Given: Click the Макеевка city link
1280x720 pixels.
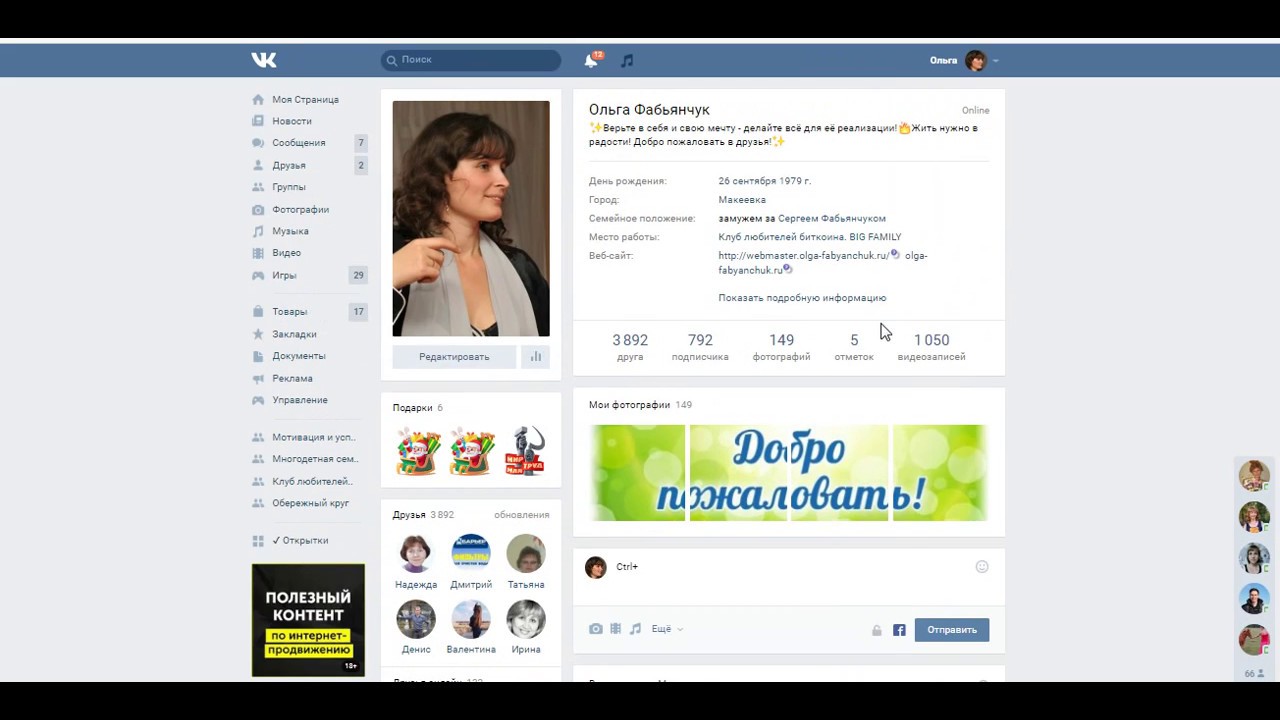Looking at the screenshot, I should coord(742,200).
